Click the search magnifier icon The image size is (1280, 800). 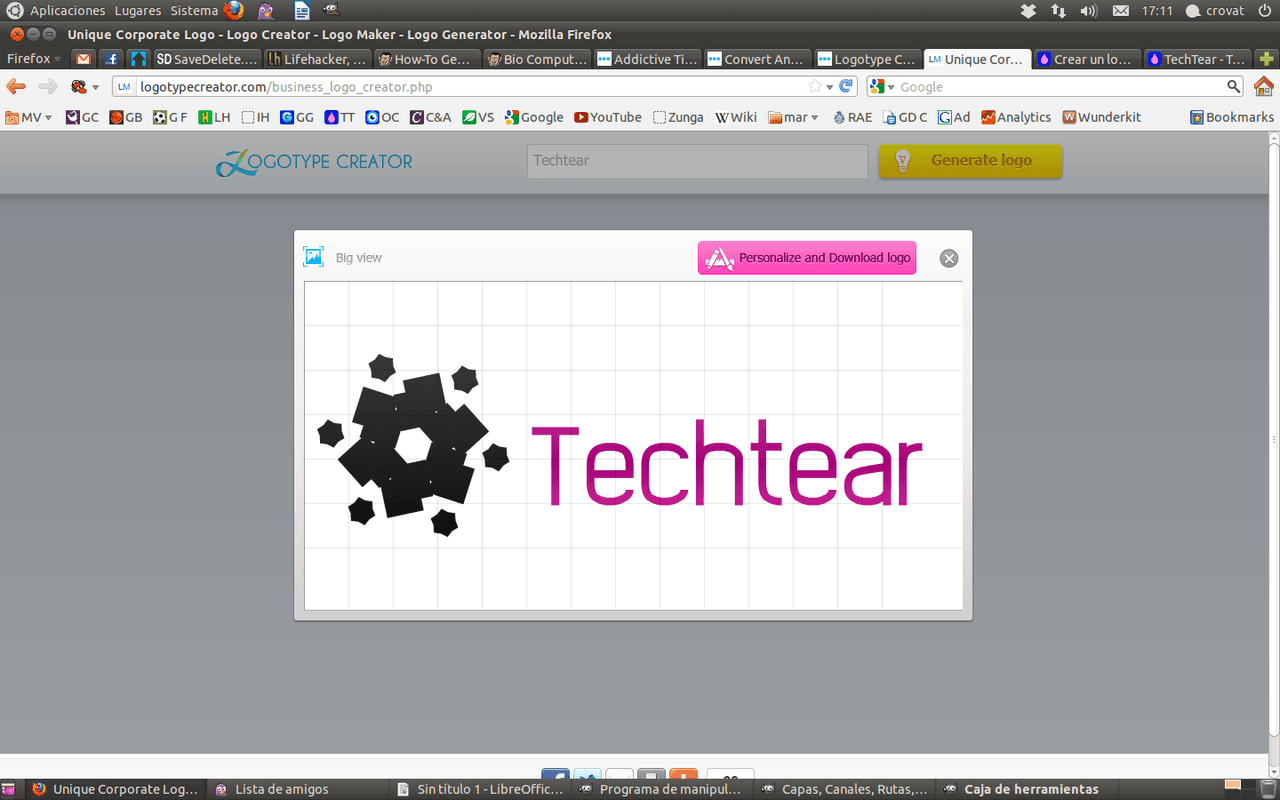[1233, 87]
